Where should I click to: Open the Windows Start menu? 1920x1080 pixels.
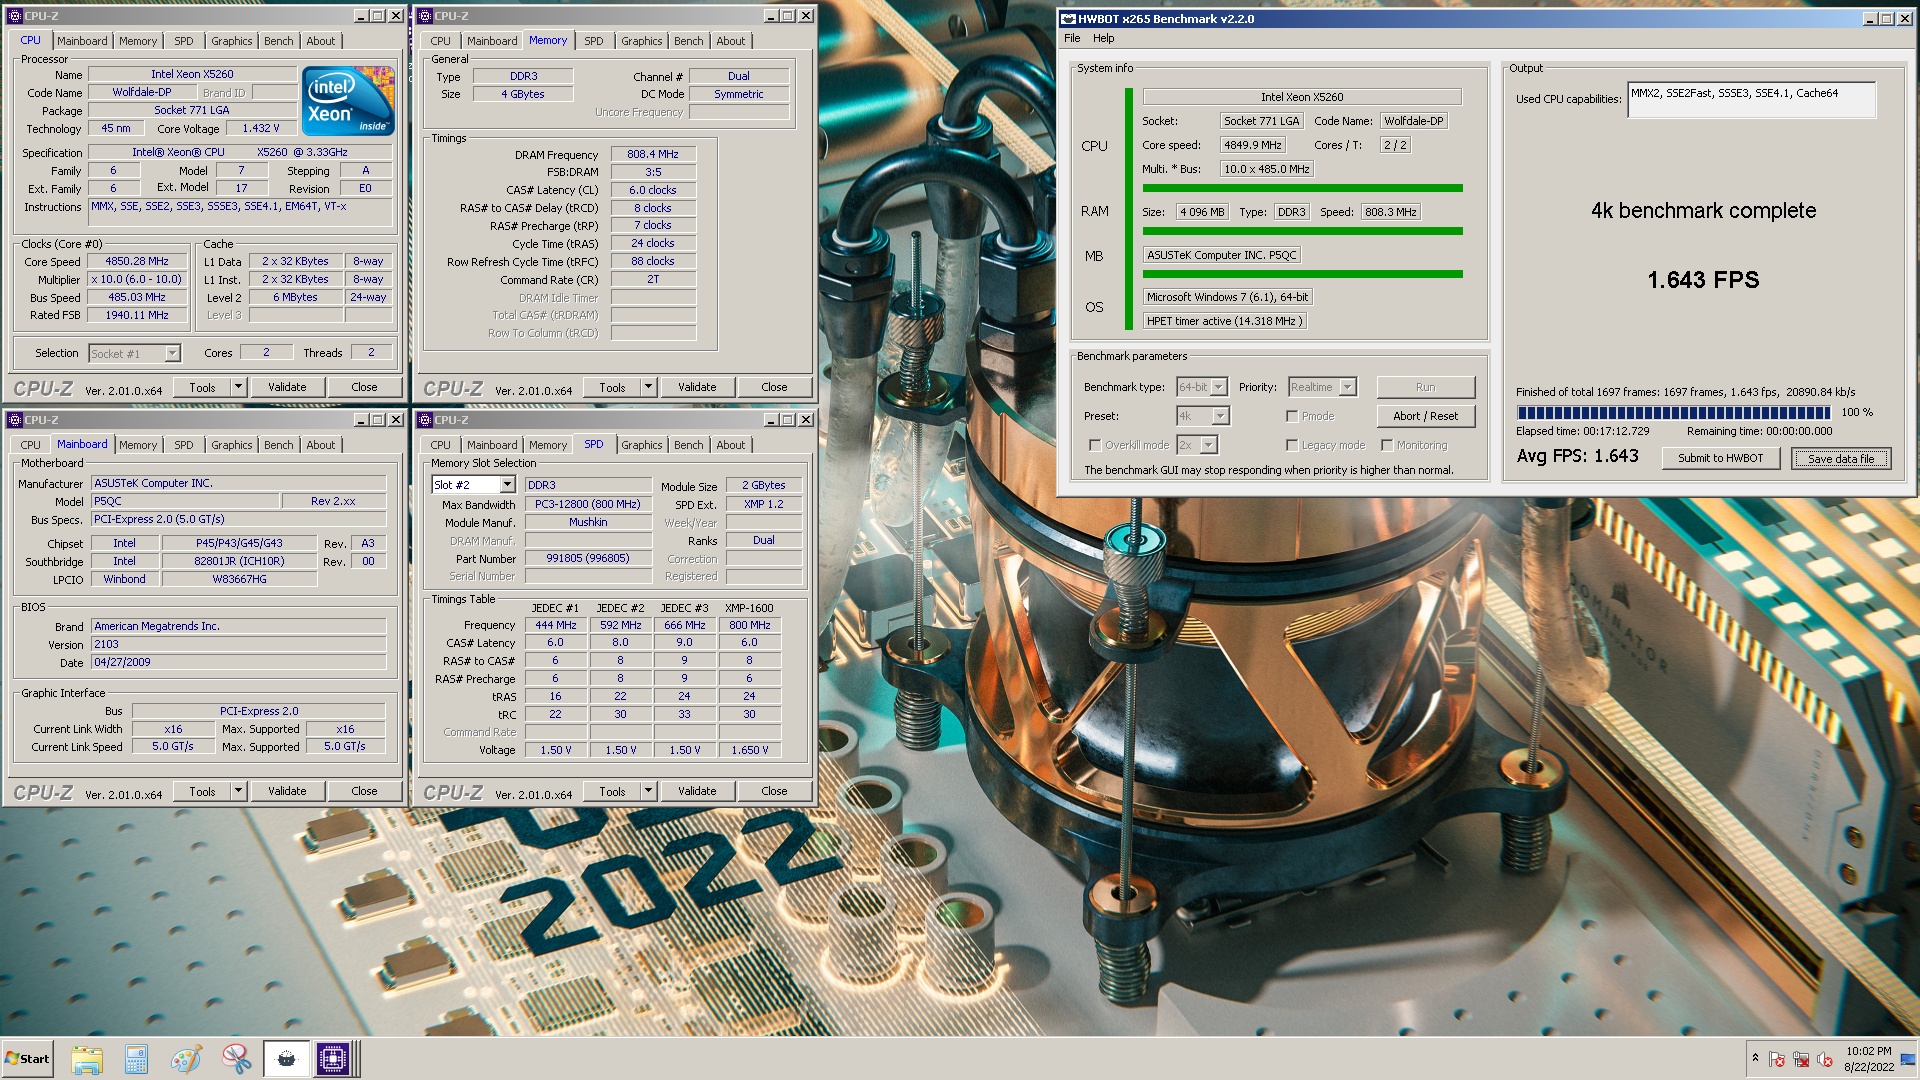[27, 1059]
